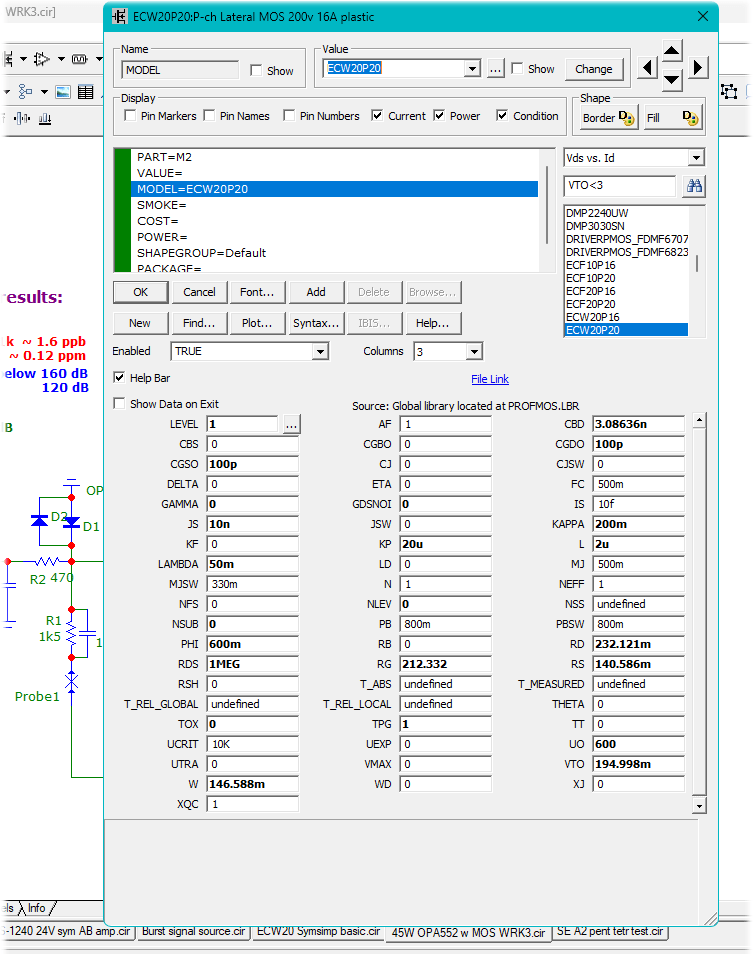
Task: Click the frame icon right of the dialog
Action: pyautogui.click(x=728, y=92)
